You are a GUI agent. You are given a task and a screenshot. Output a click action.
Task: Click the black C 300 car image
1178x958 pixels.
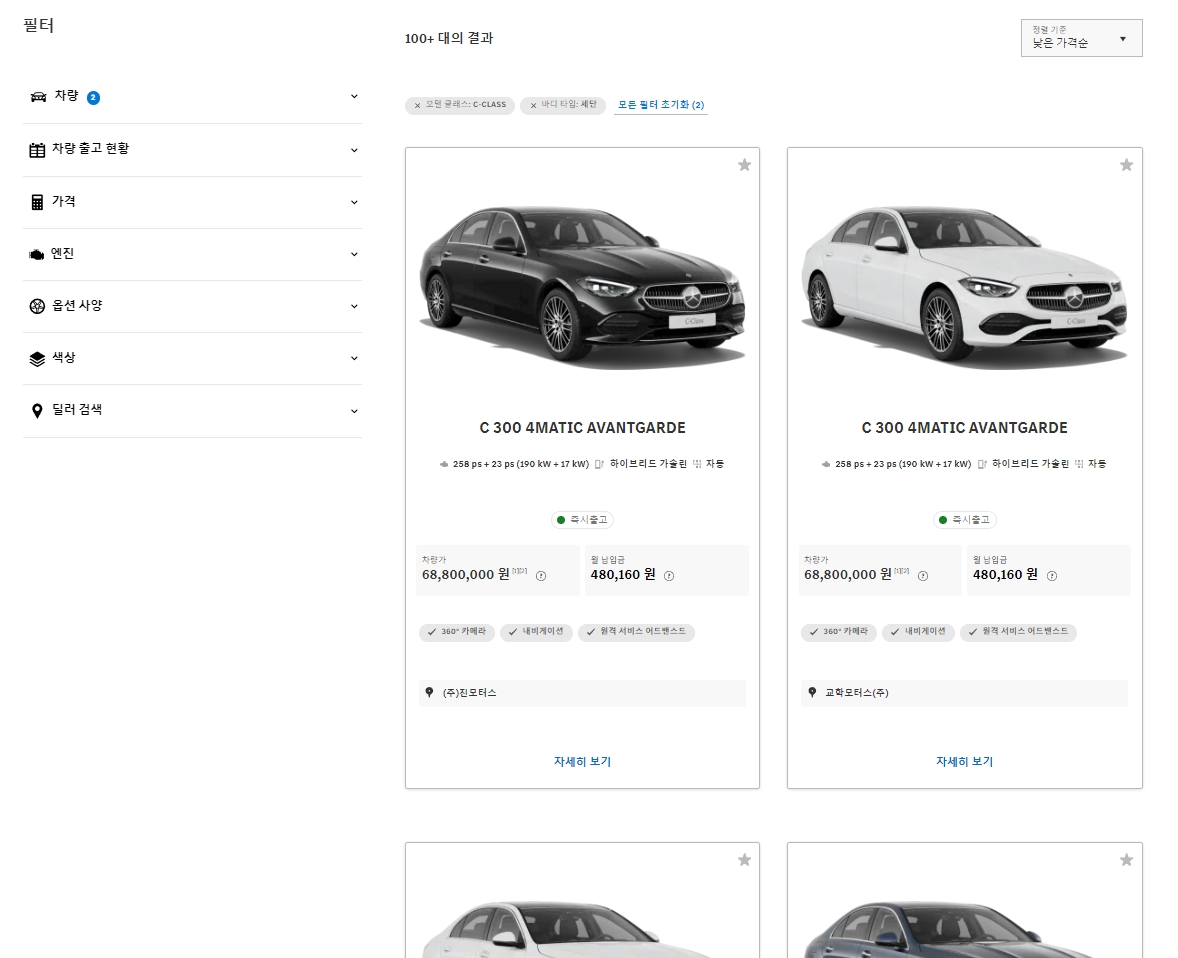tap(582, 288)
